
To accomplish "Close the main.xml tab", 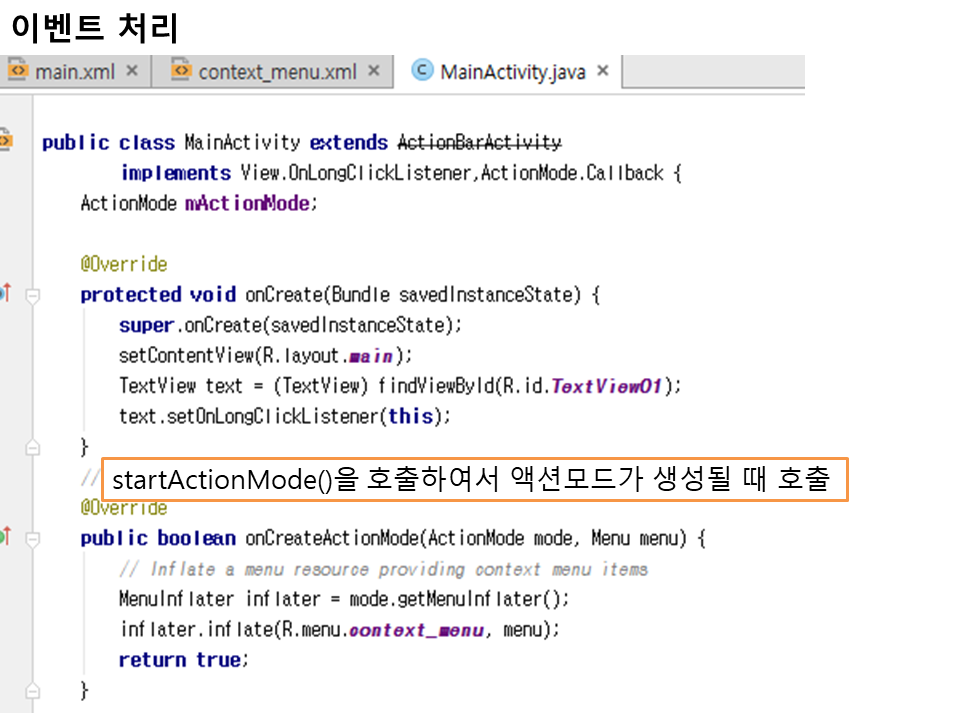I will point(133,71).
